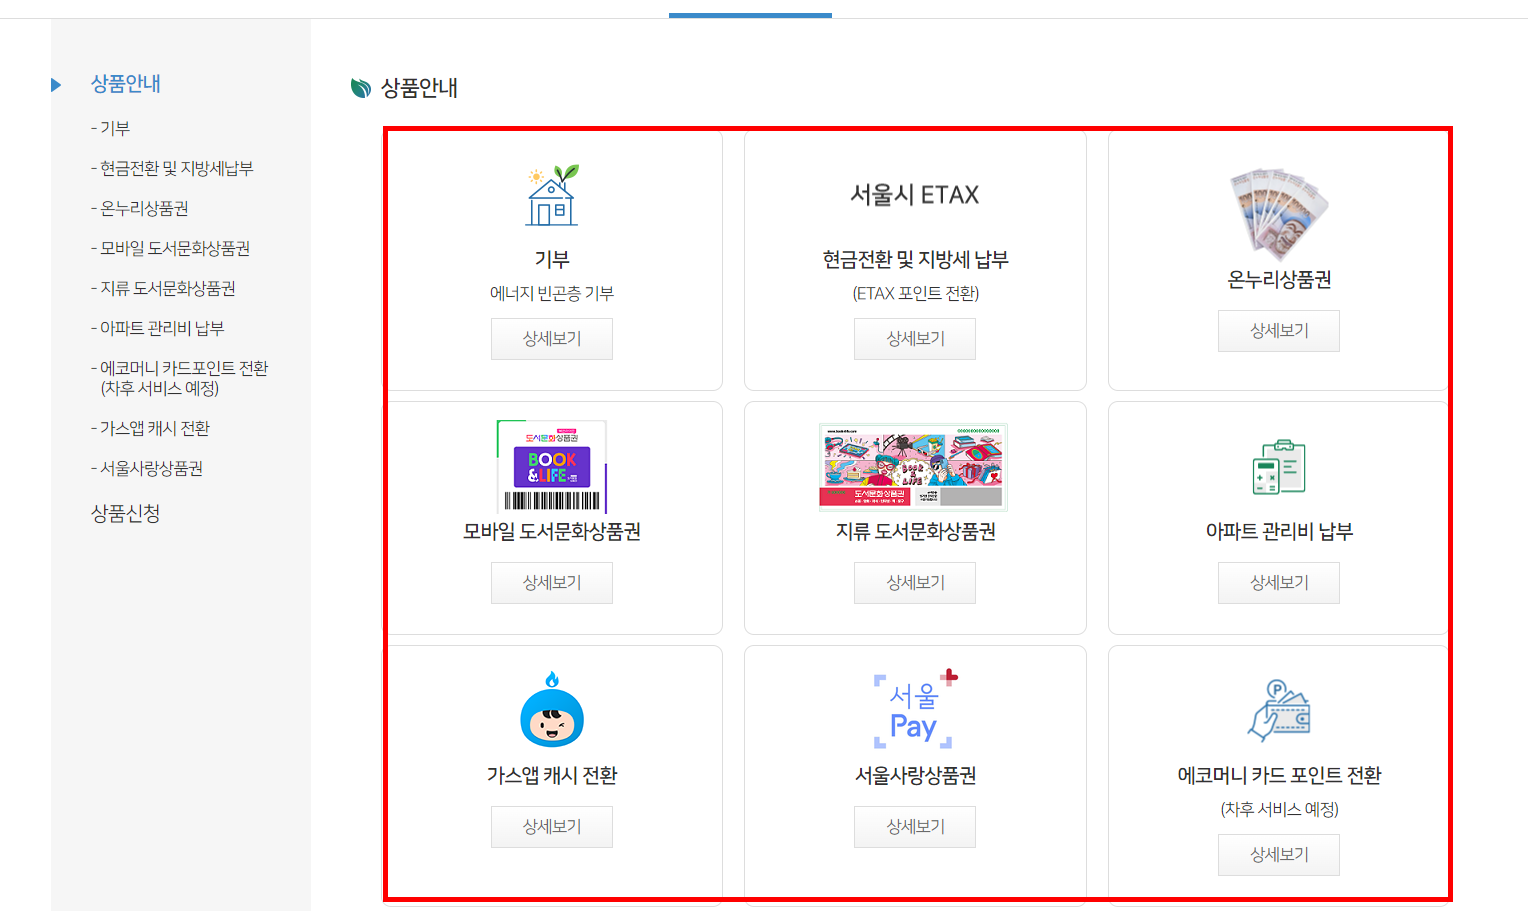Image resolution: width=1528 pixels, height=911 pixels.
Task: Go to 모바일 도서문화상품권 sidebar link
Action: (x=171, y=248)
